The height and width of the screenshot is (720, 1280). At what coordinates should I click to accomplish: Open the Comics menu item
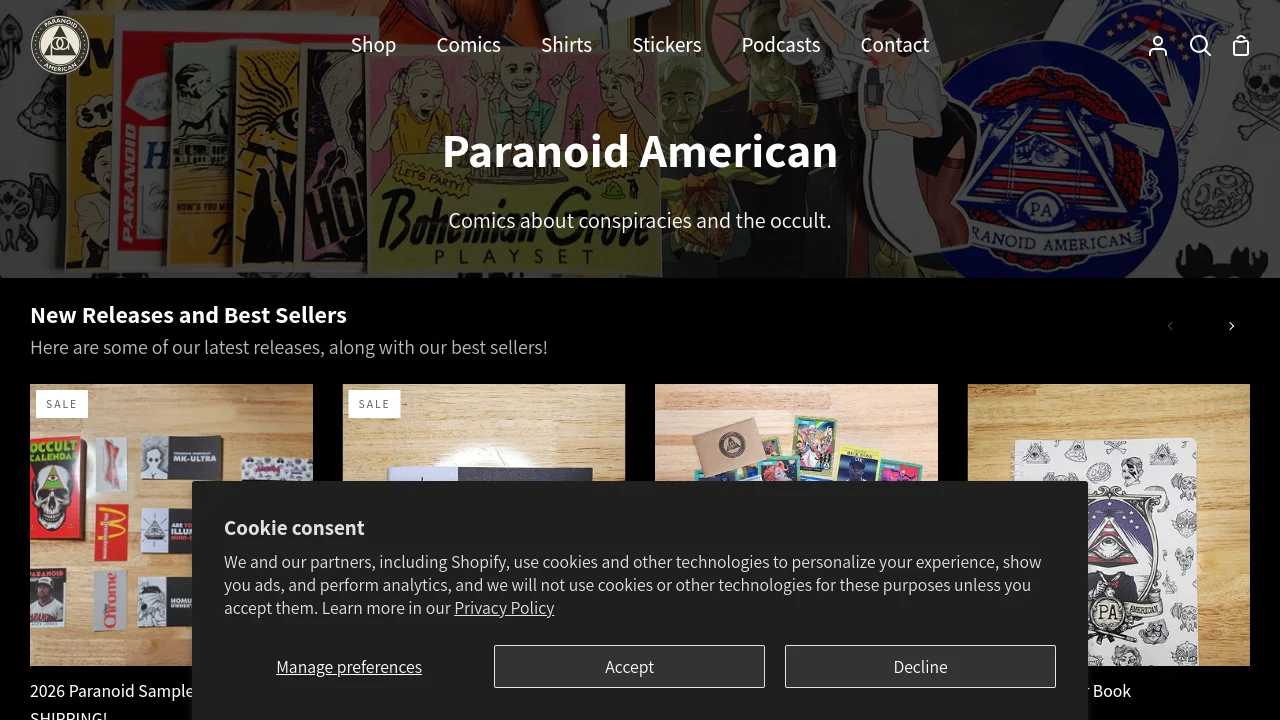pos(468,45)
